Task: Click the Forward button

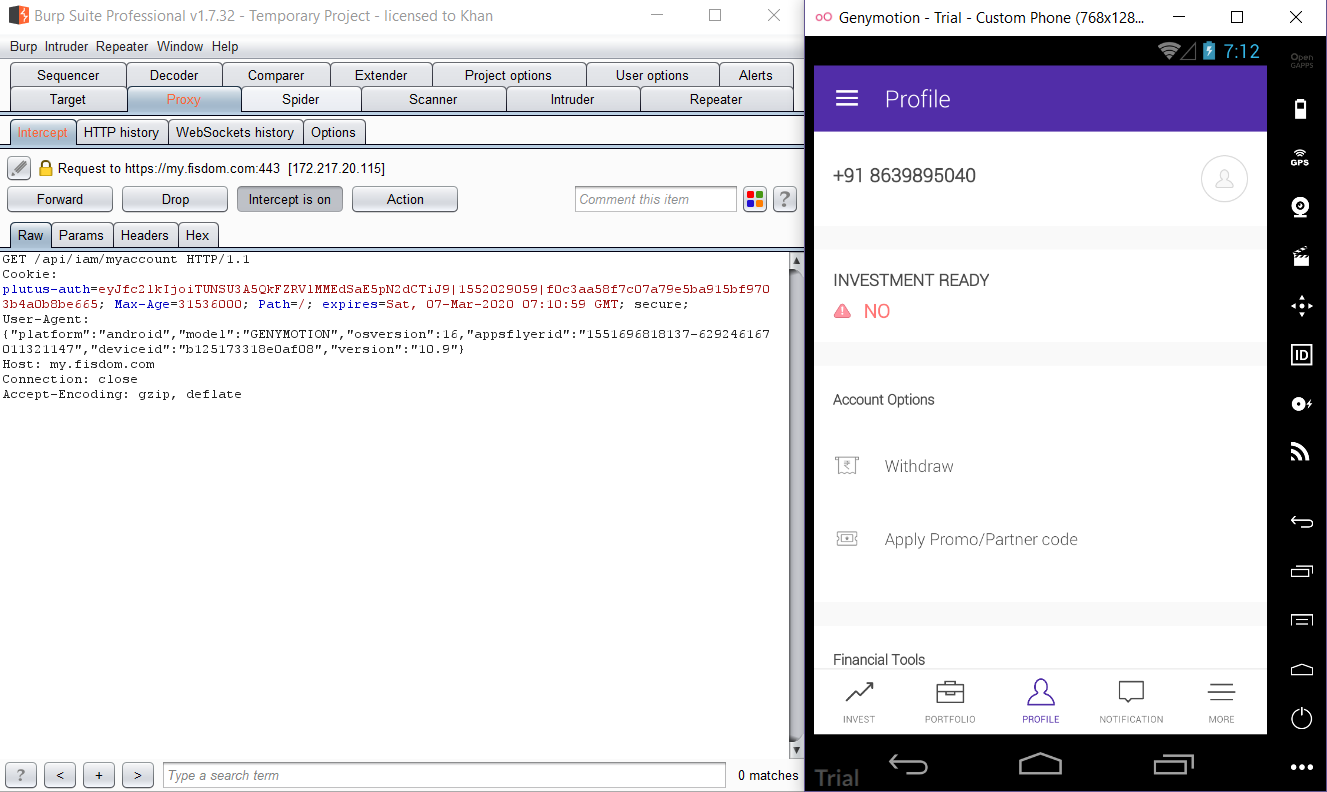Action: [x=60, y=199]
